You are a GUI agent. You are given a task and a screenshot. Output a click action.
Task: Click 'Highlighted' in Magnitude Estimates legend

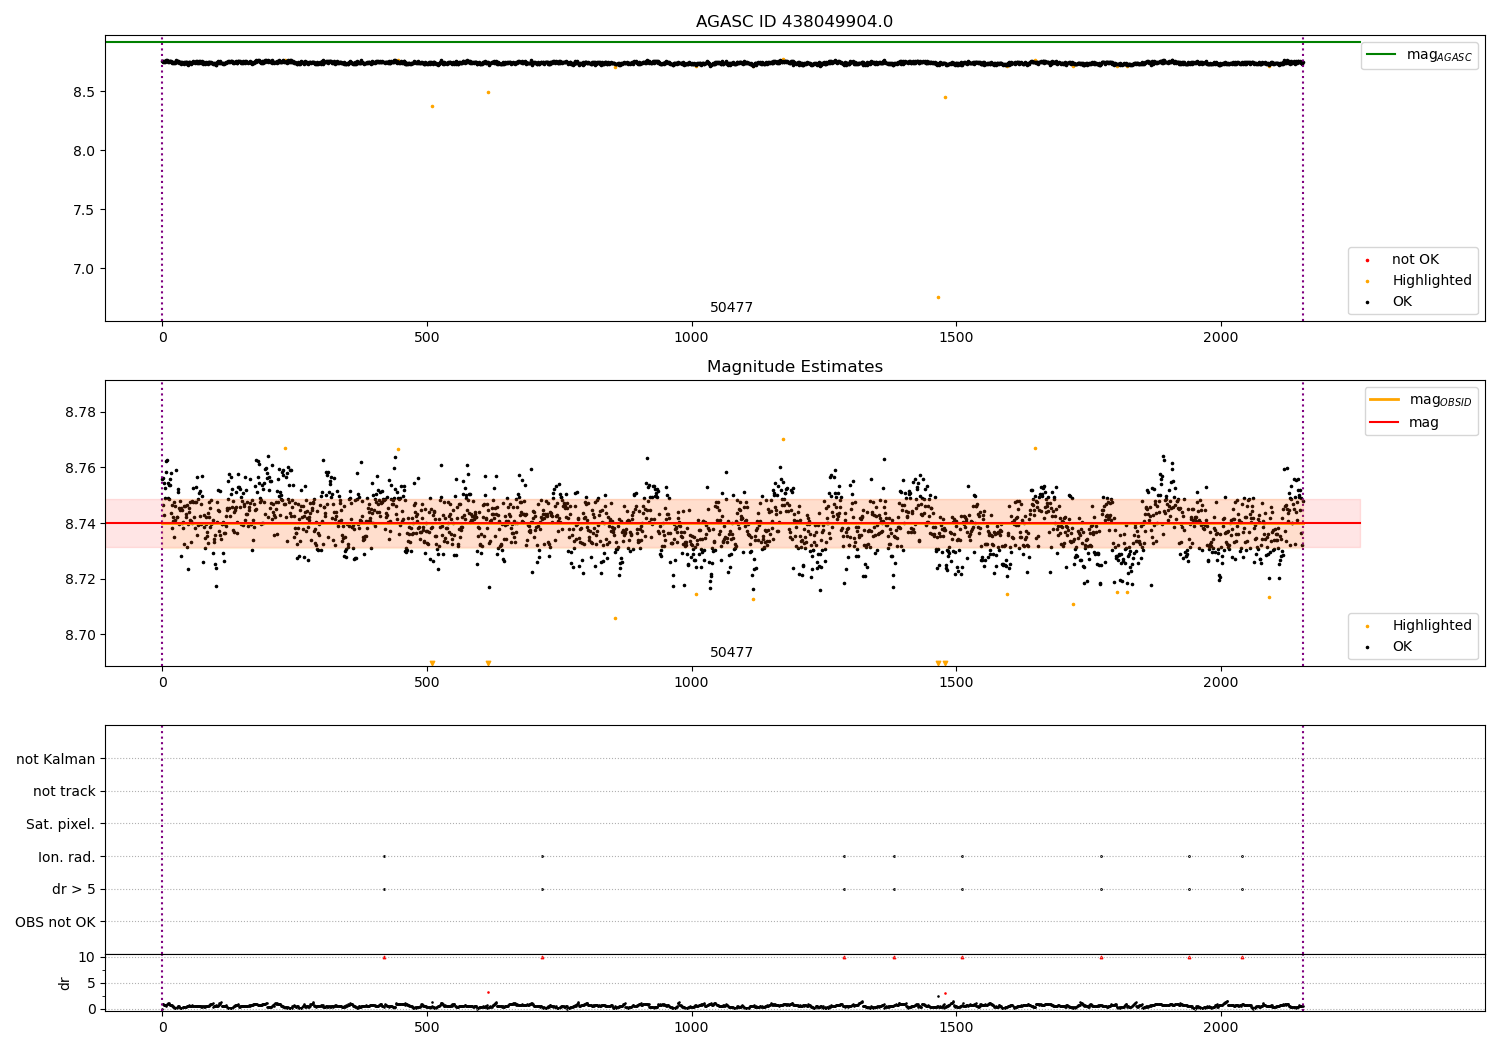click(x=1432, y=626)
